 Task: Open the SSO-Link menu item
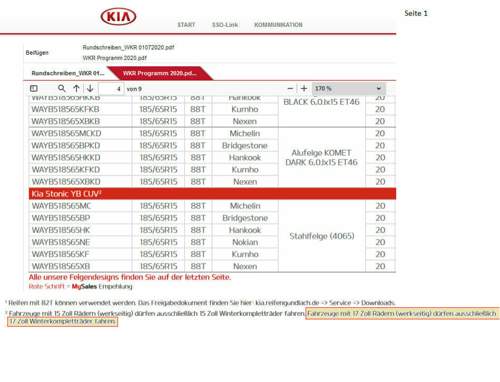tap(225, 25)
